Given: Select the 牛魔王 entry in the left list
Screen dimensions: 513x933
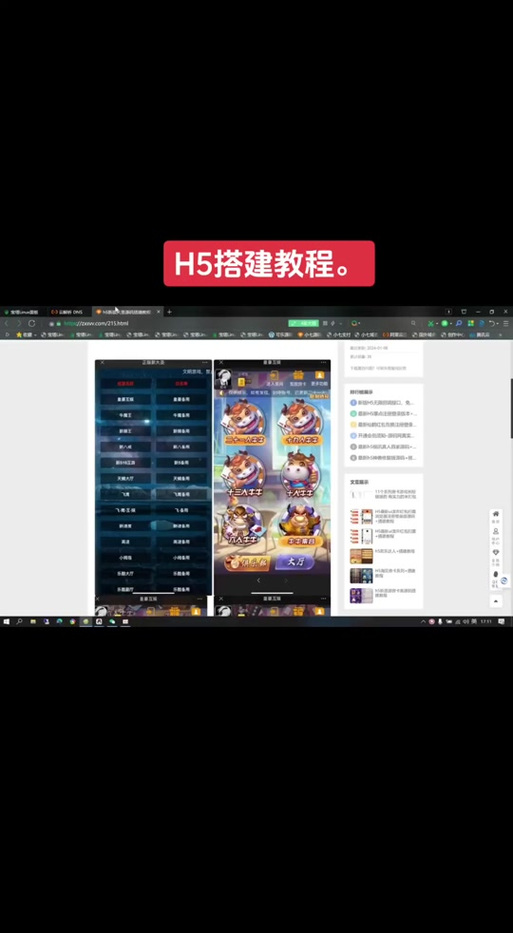Looking at the screenshot, I should click(x=125, y=415).
